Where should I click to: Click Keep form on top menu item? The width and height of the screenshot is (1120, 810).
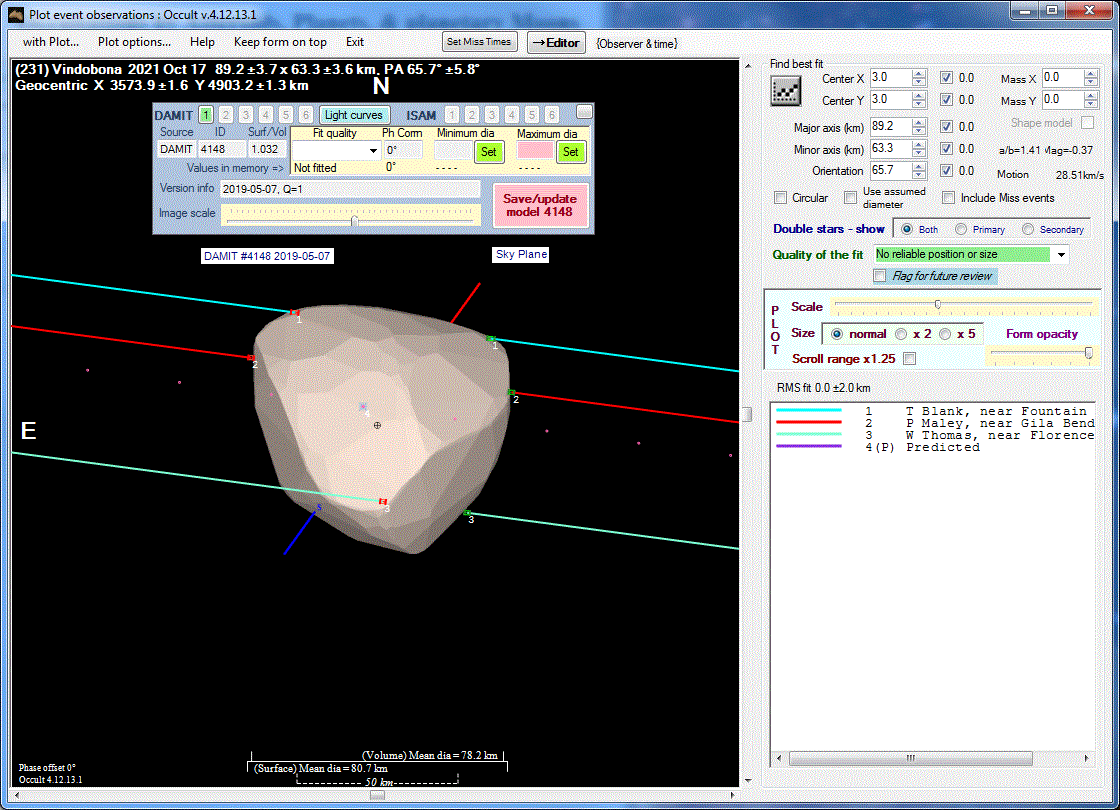[280, 42]
